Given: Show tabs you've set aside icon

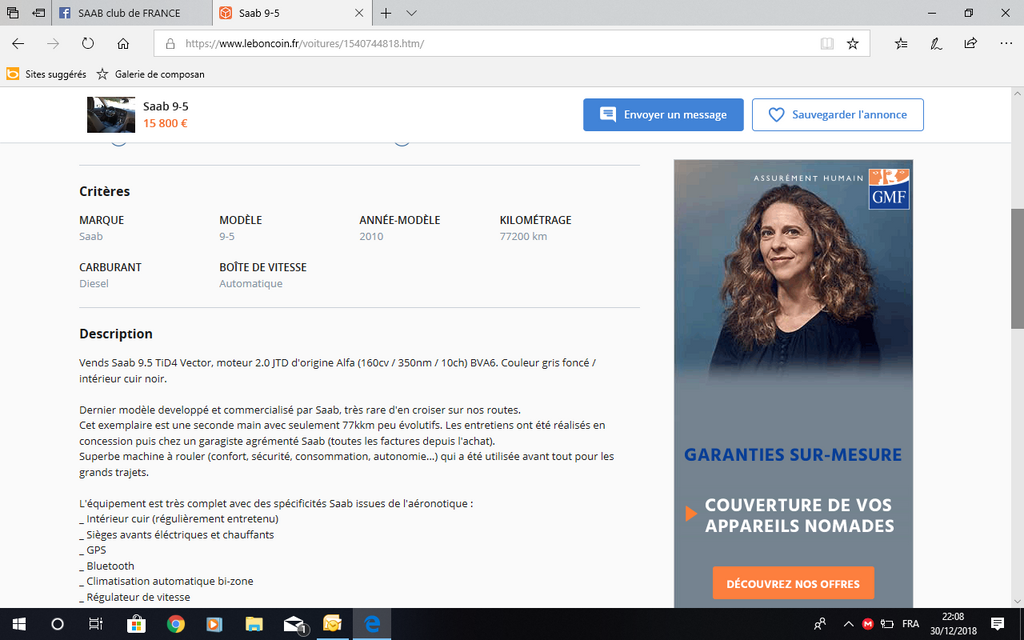Looking at the screenshot, I should pyautogui.click(x=12, y=13).
